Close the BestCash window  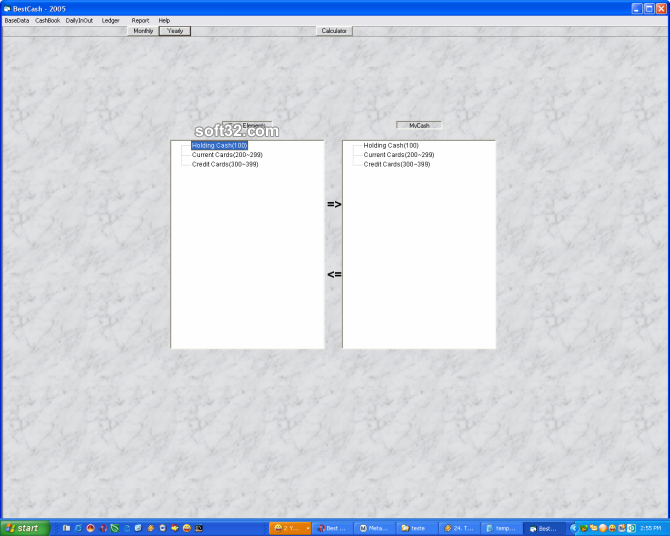[x=661, y=9]
